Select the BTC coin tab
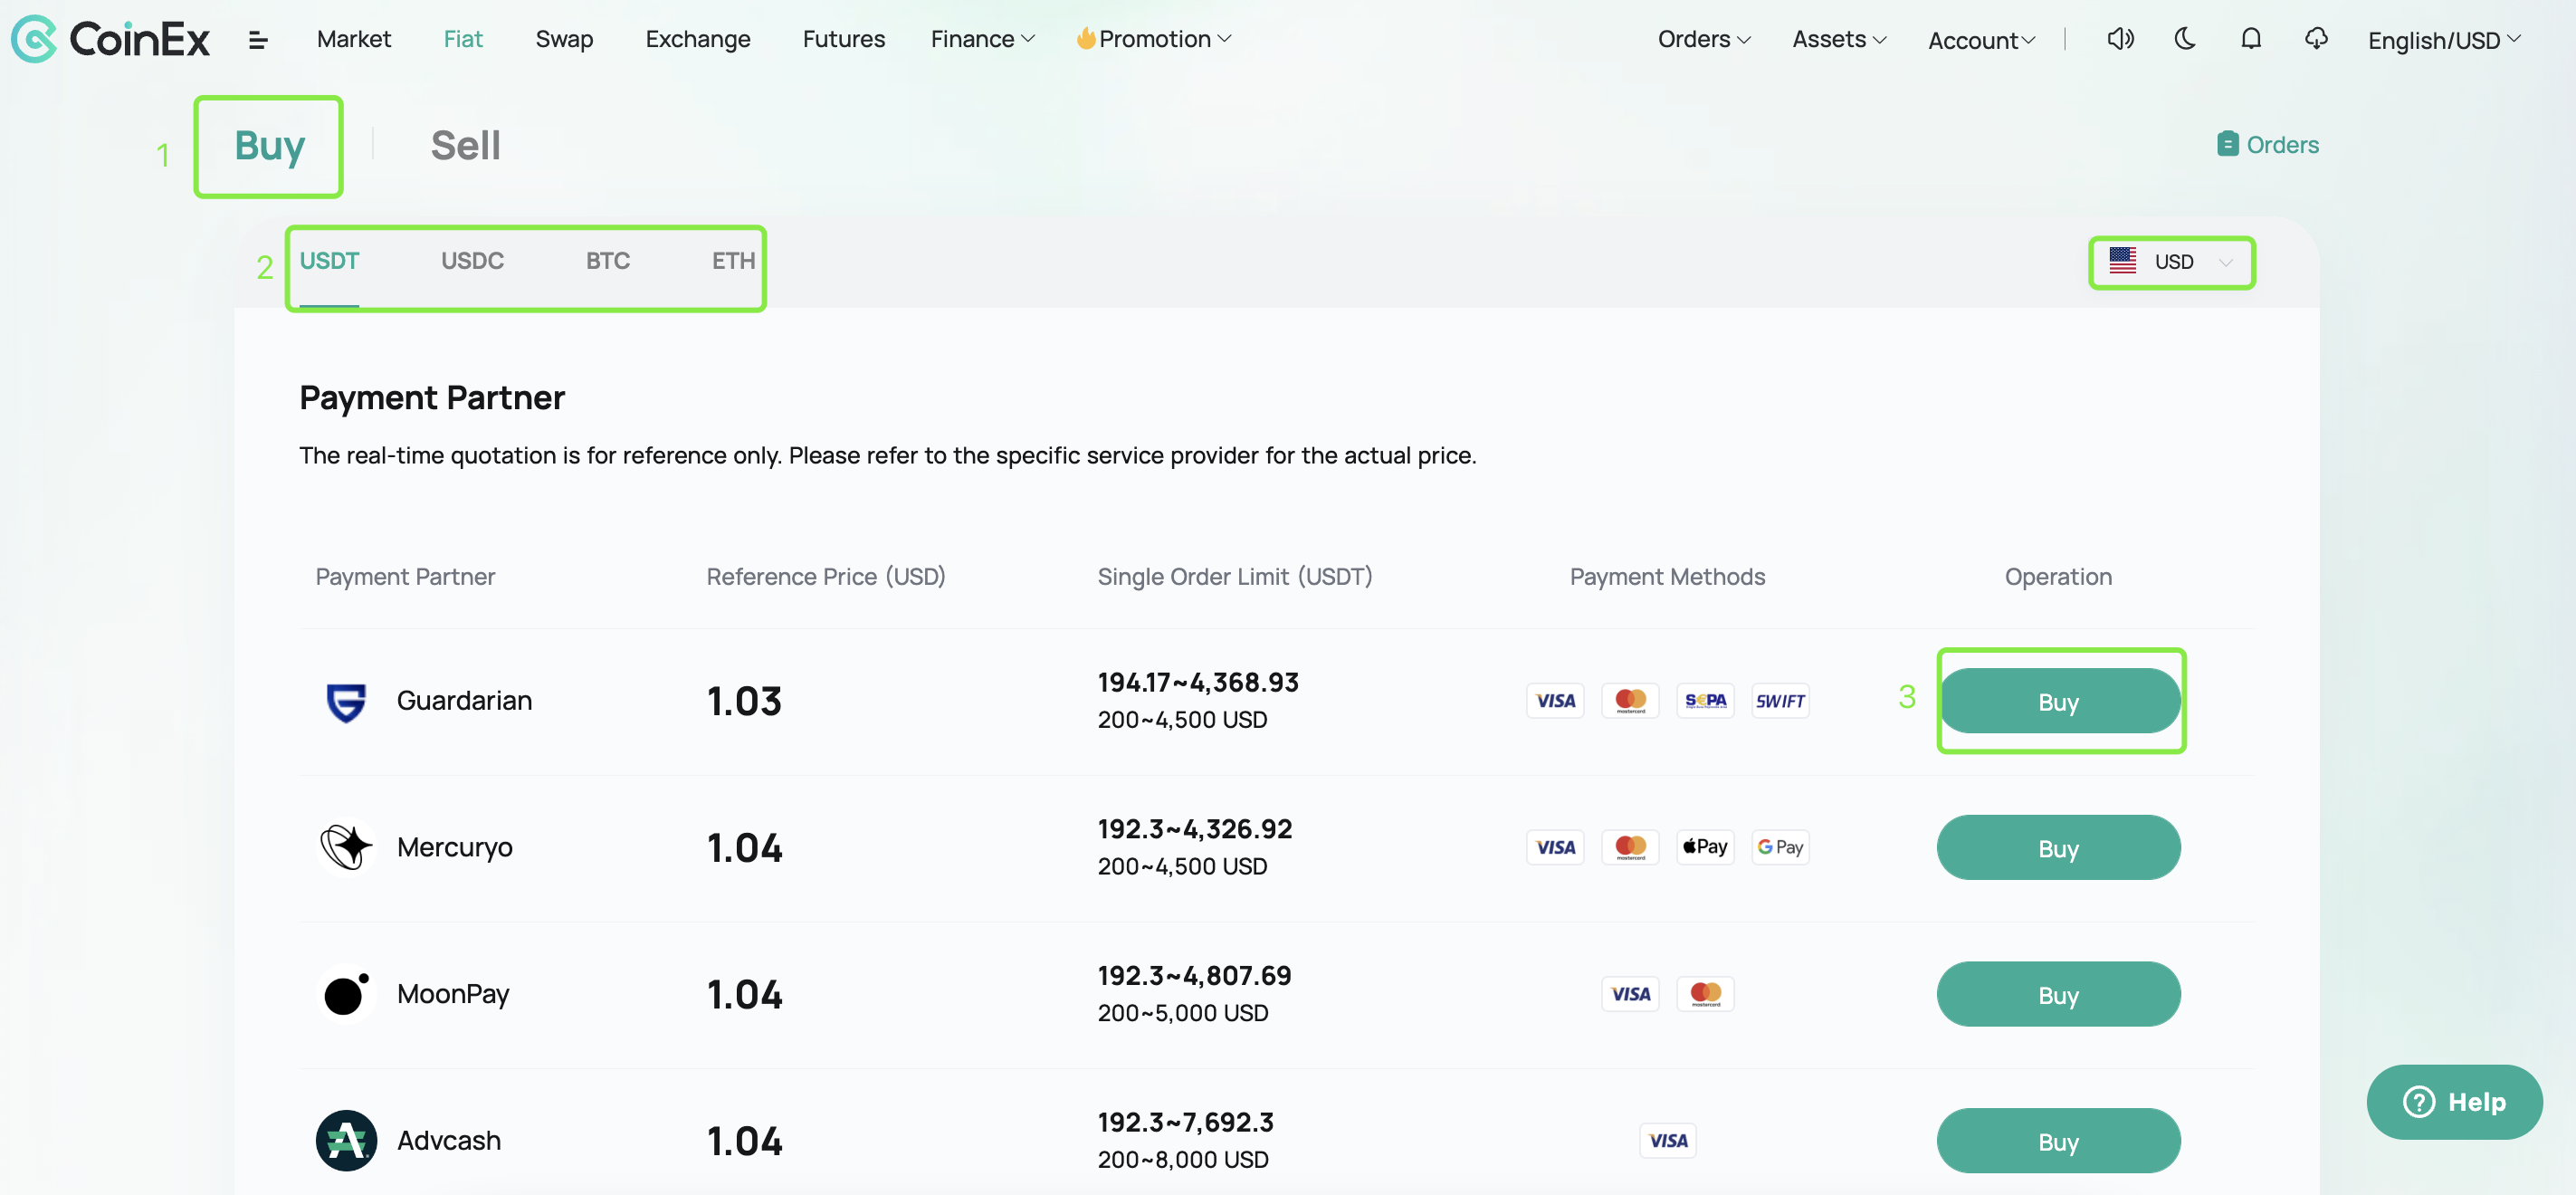Viewport: 2576px width, 1195px height. point(607,261)
